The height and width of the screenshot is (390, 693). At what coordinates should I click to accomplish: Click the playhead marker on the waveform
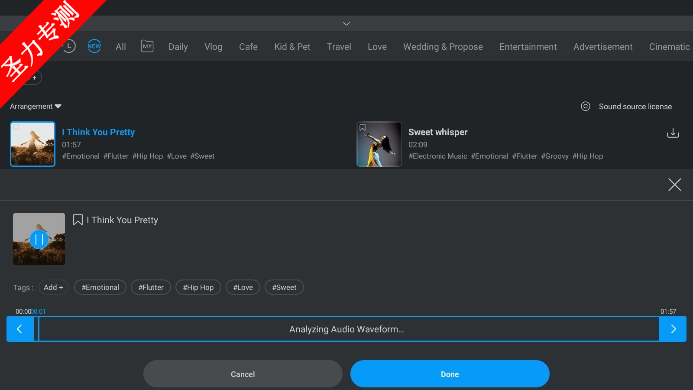pyautogui.click(x=37, y=329)
